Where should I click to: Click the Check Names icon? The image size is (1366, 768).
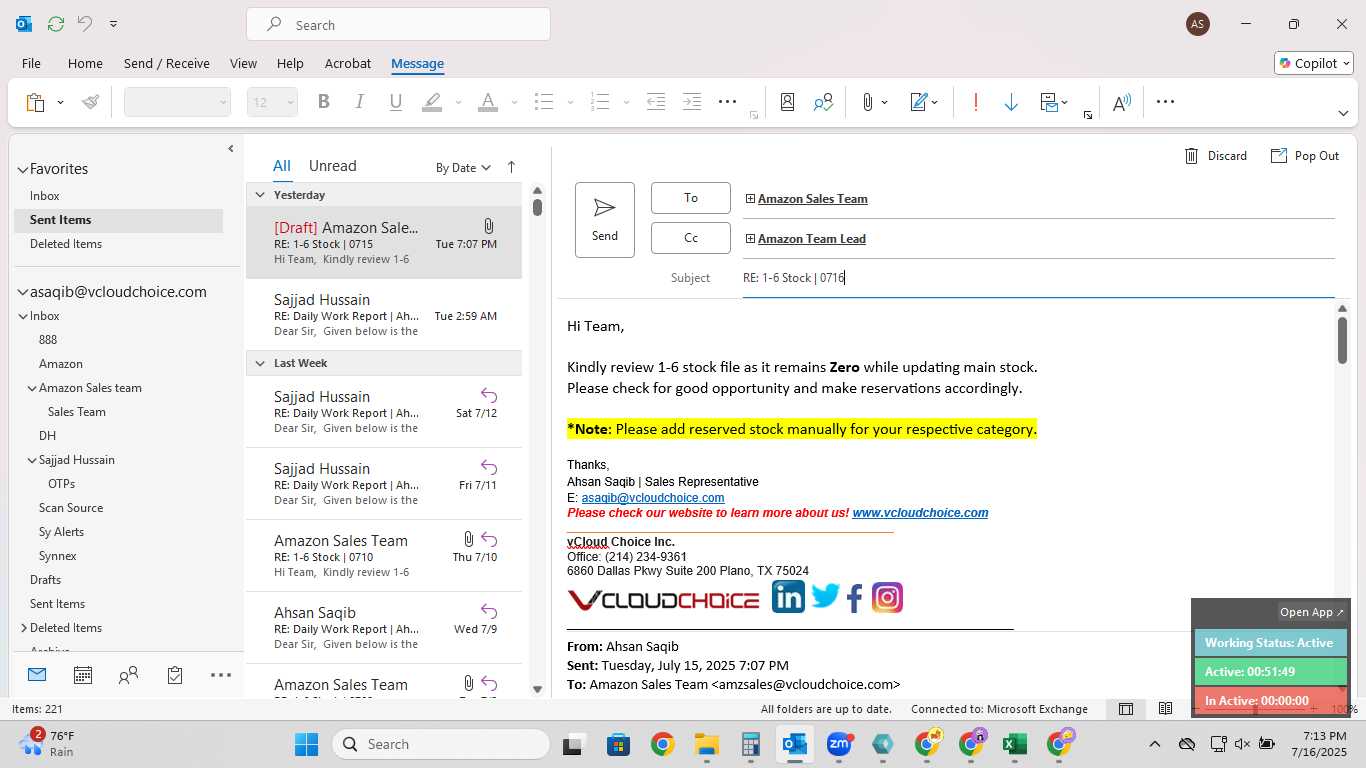click(x=823, y=102)
